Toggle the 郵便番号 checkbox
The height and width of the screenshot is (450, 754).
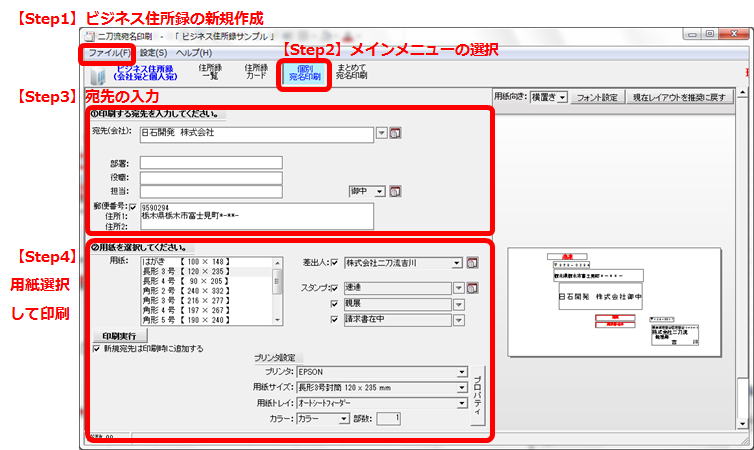[x=133, y=207]
